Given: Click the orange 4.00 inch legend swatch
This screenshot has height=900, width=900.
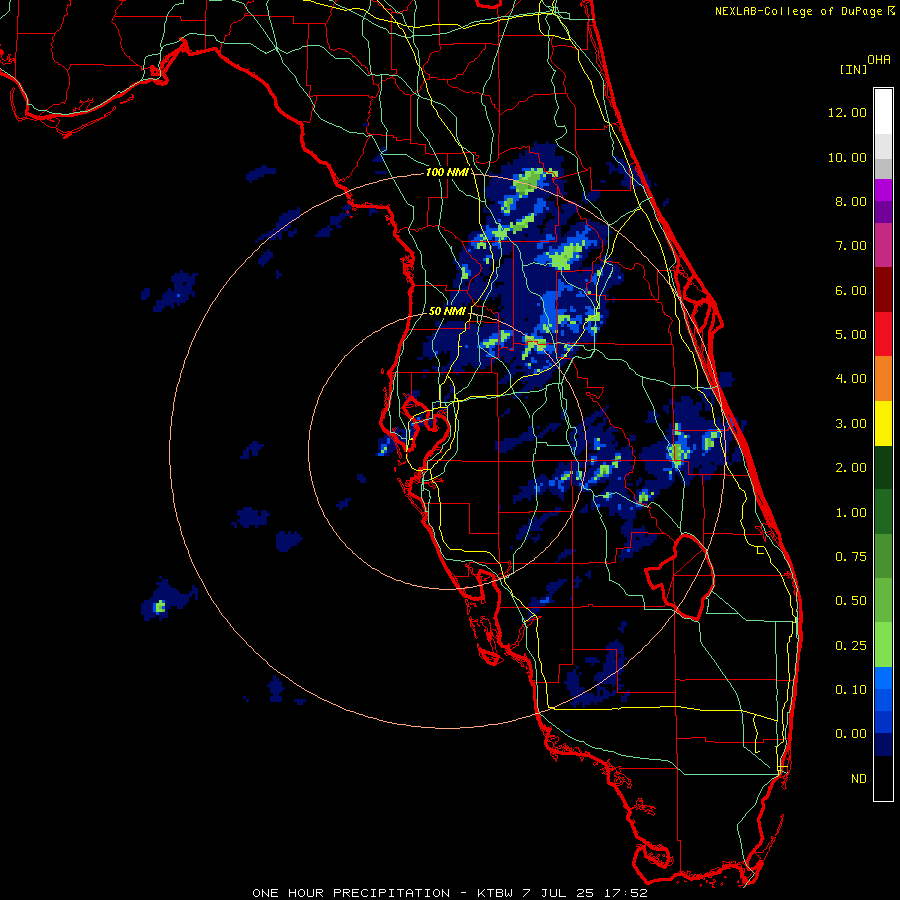Looking at the screenshot, I should [x=883, y=378].
